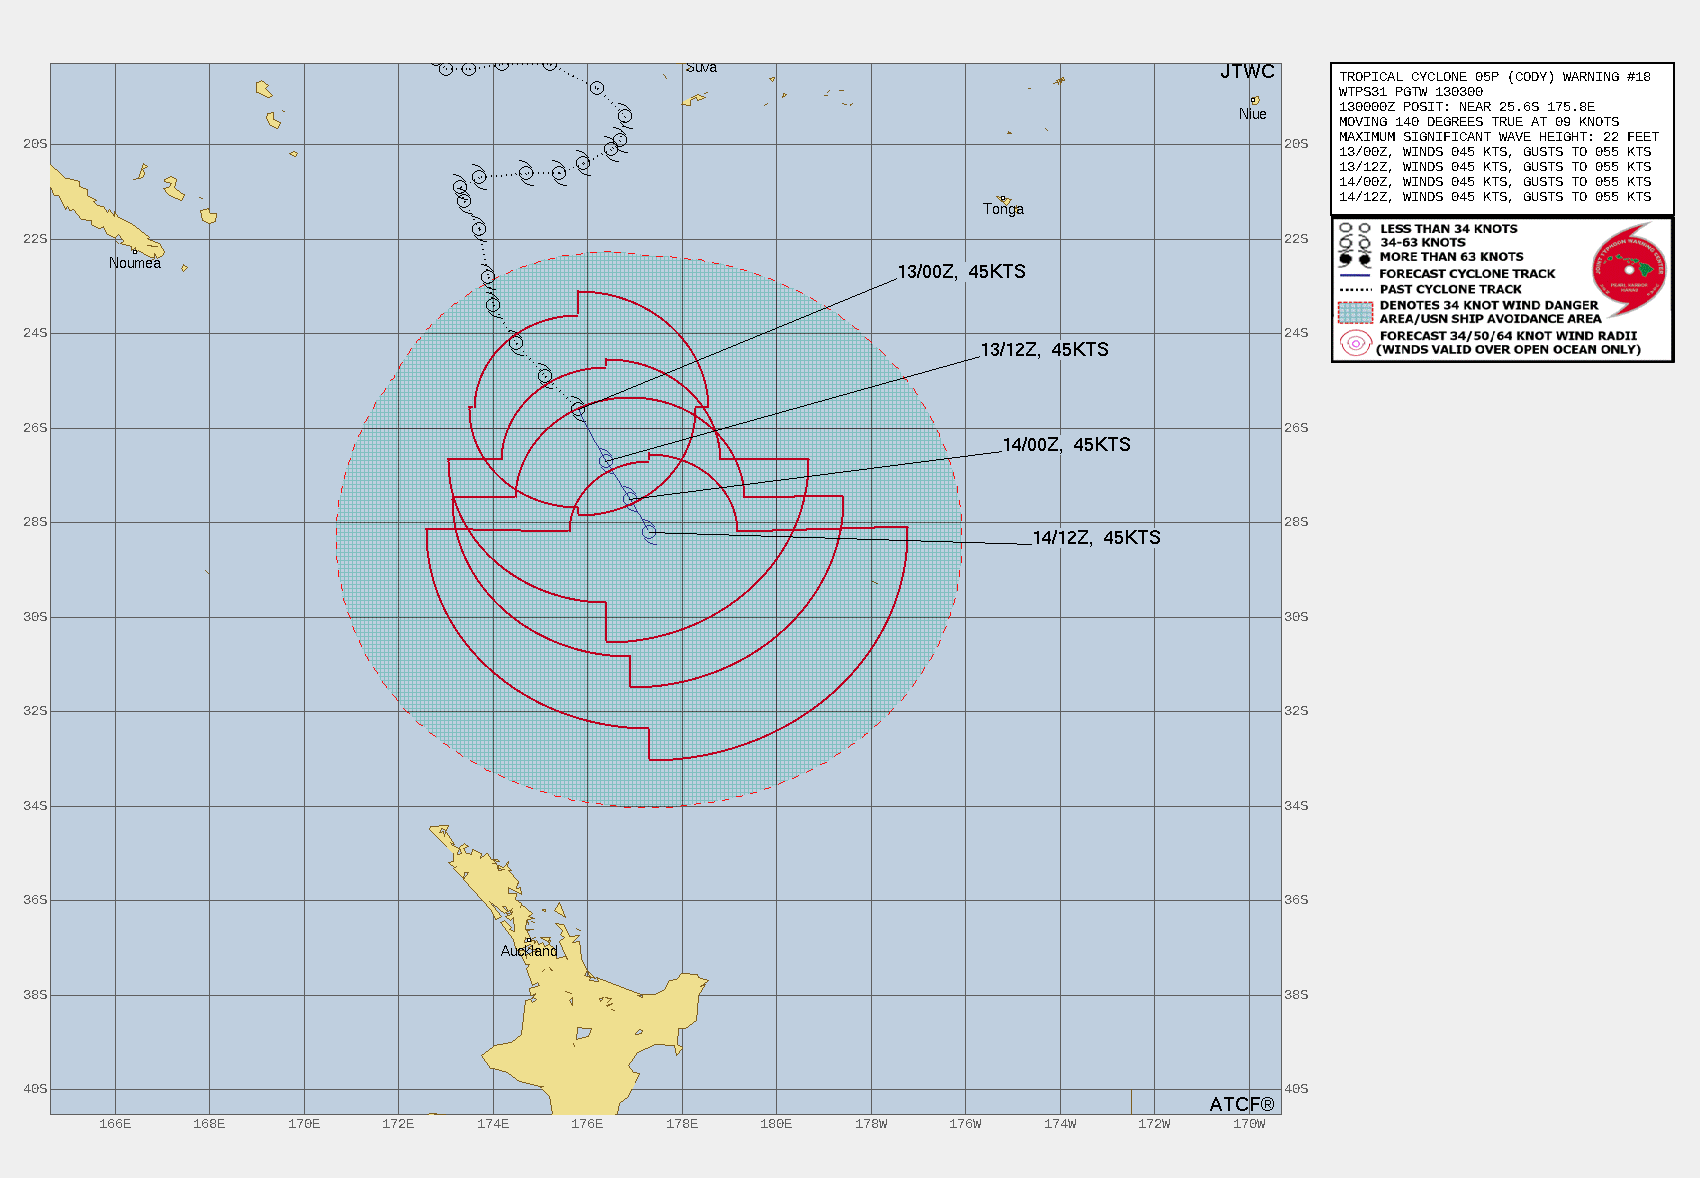
Task: Click the 14/12Z forecast position marker
Action: 651,533
